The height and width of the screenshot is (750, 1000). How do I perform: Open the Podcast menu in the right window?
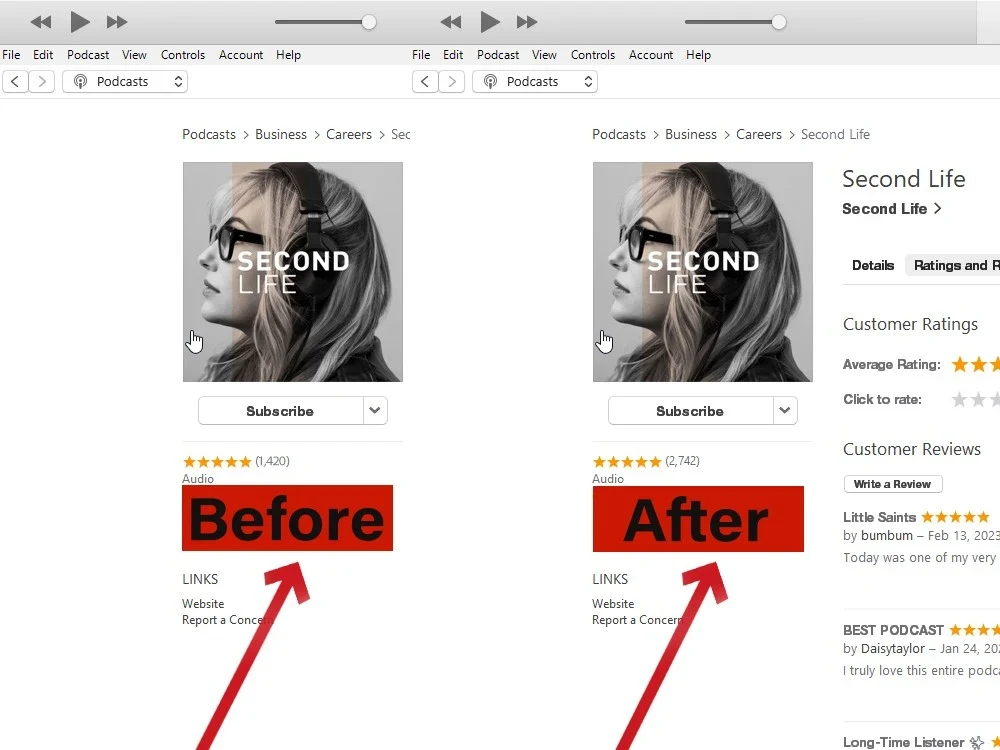[498, 55]
